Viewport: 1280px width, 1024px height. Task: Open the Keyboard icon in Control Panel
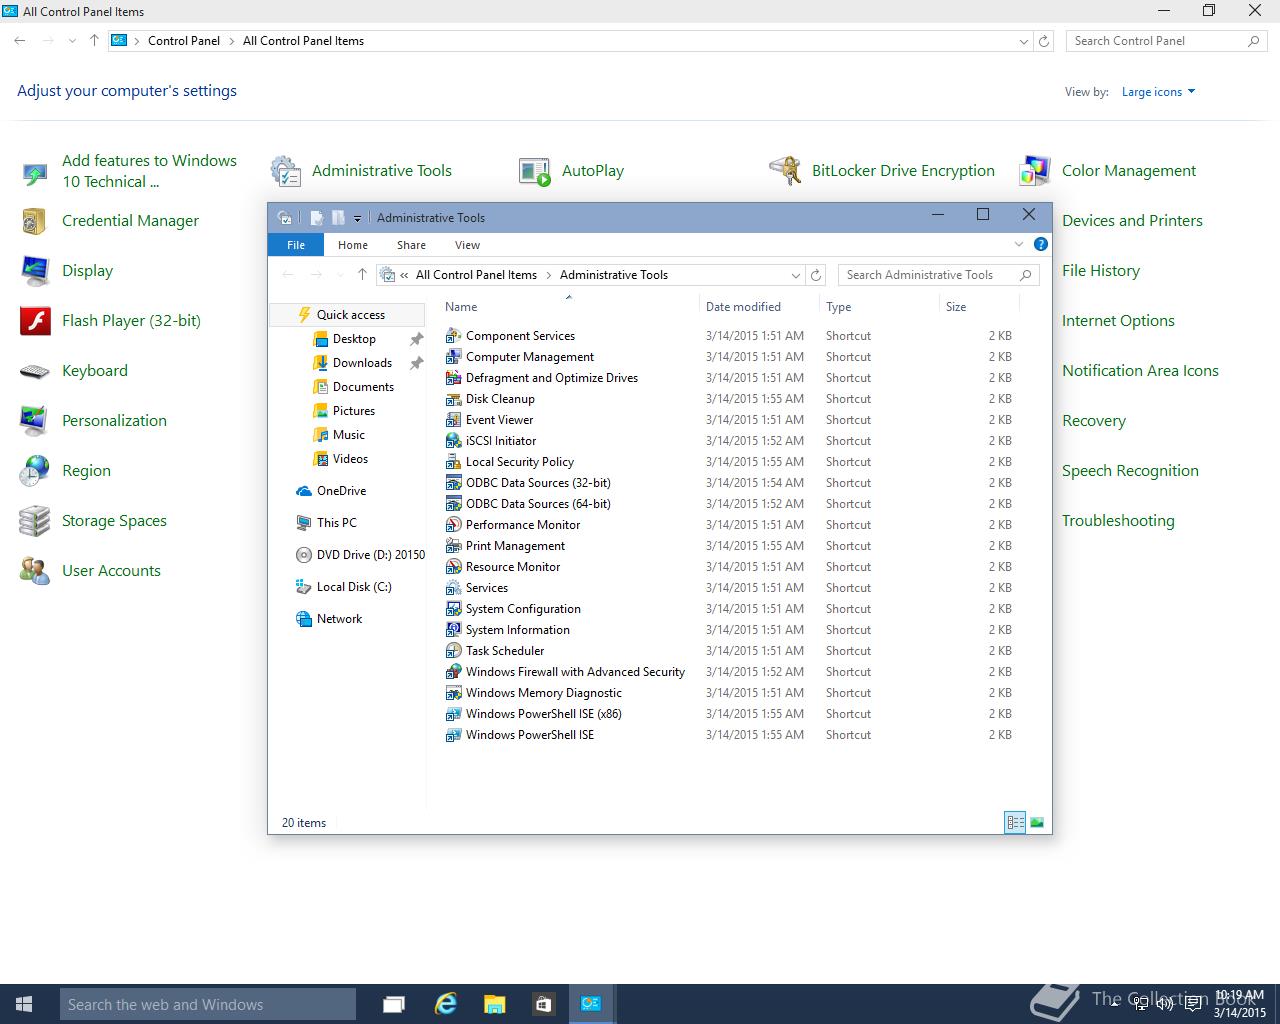click(34, 371)
